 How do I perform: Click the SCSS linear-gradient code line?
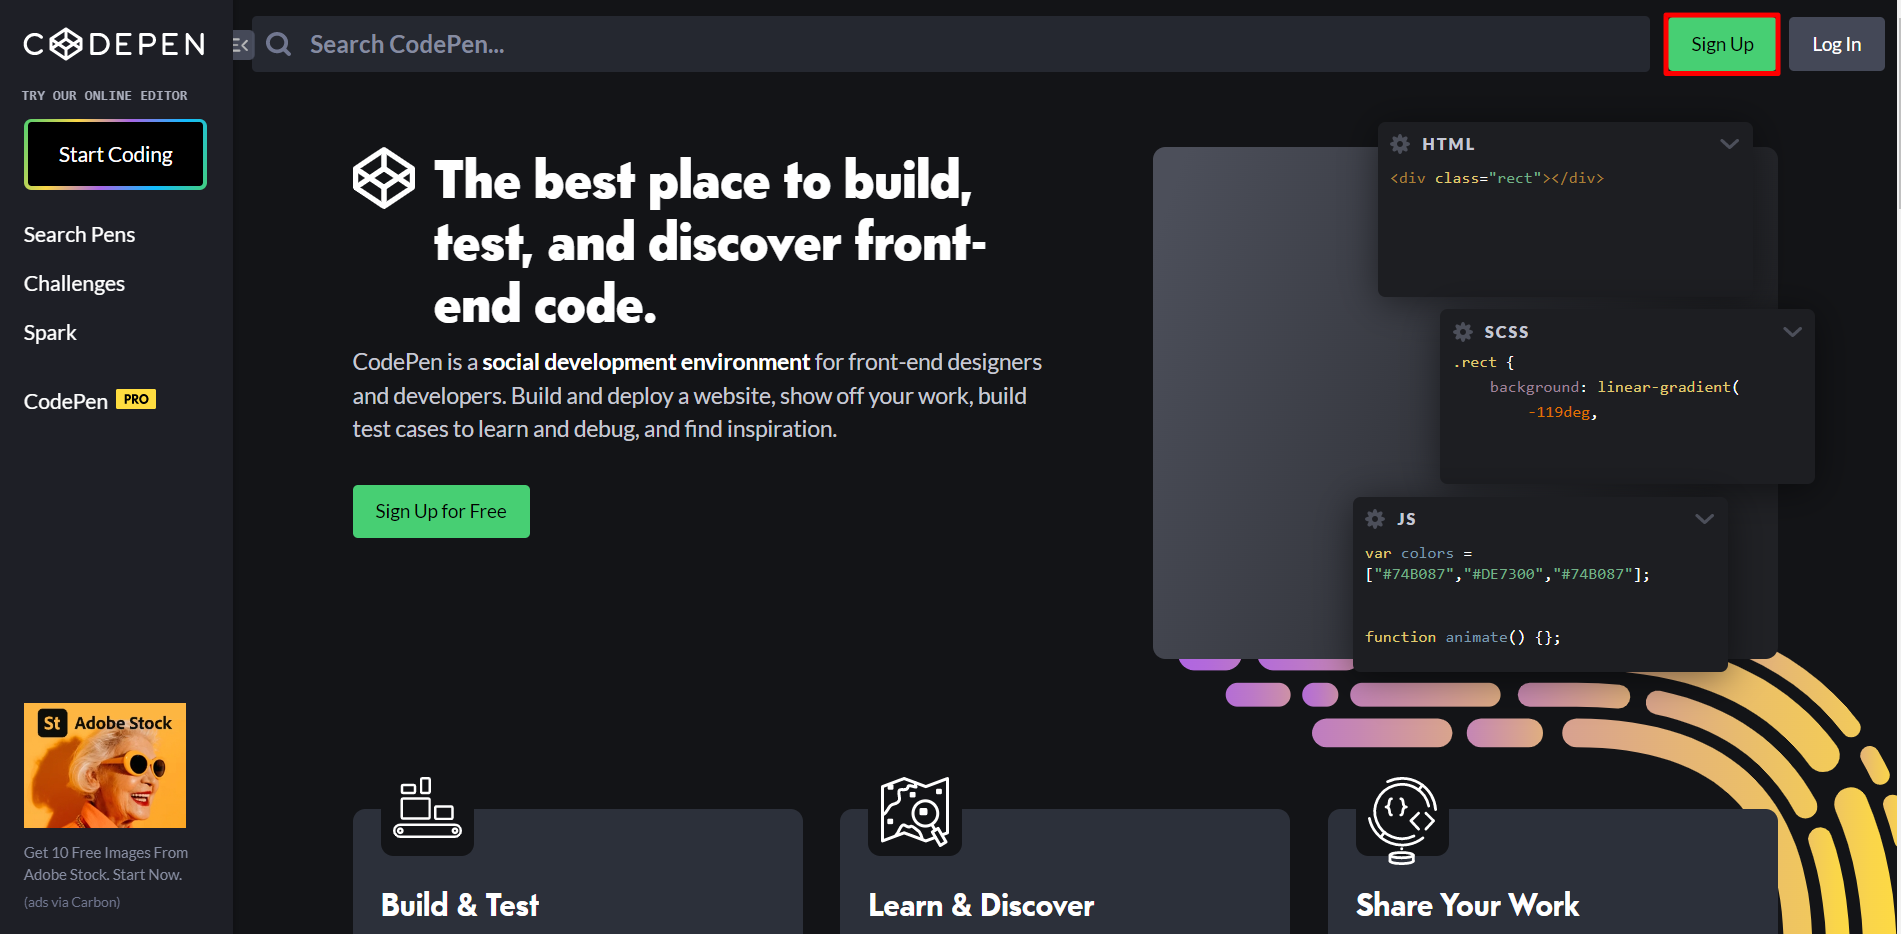pos(1614,387)
